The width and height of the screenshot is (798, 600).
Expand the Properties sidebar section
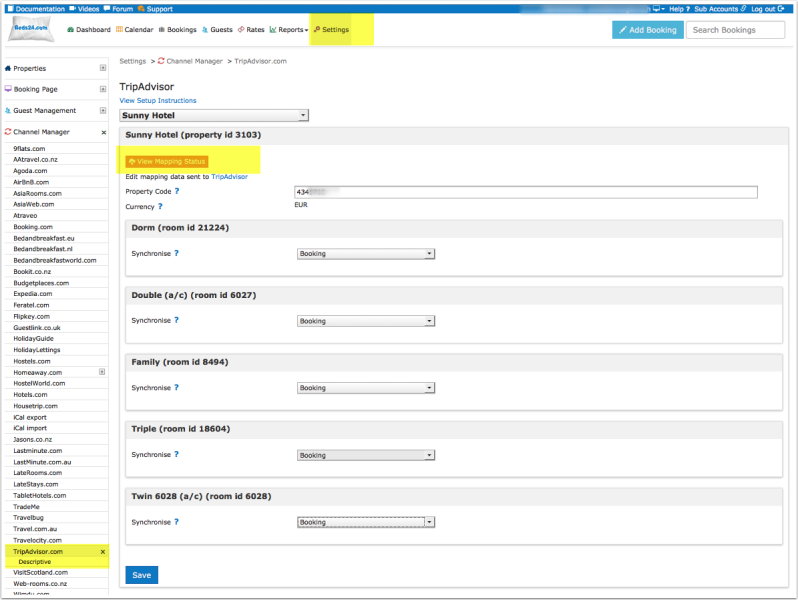pos(103,68)
